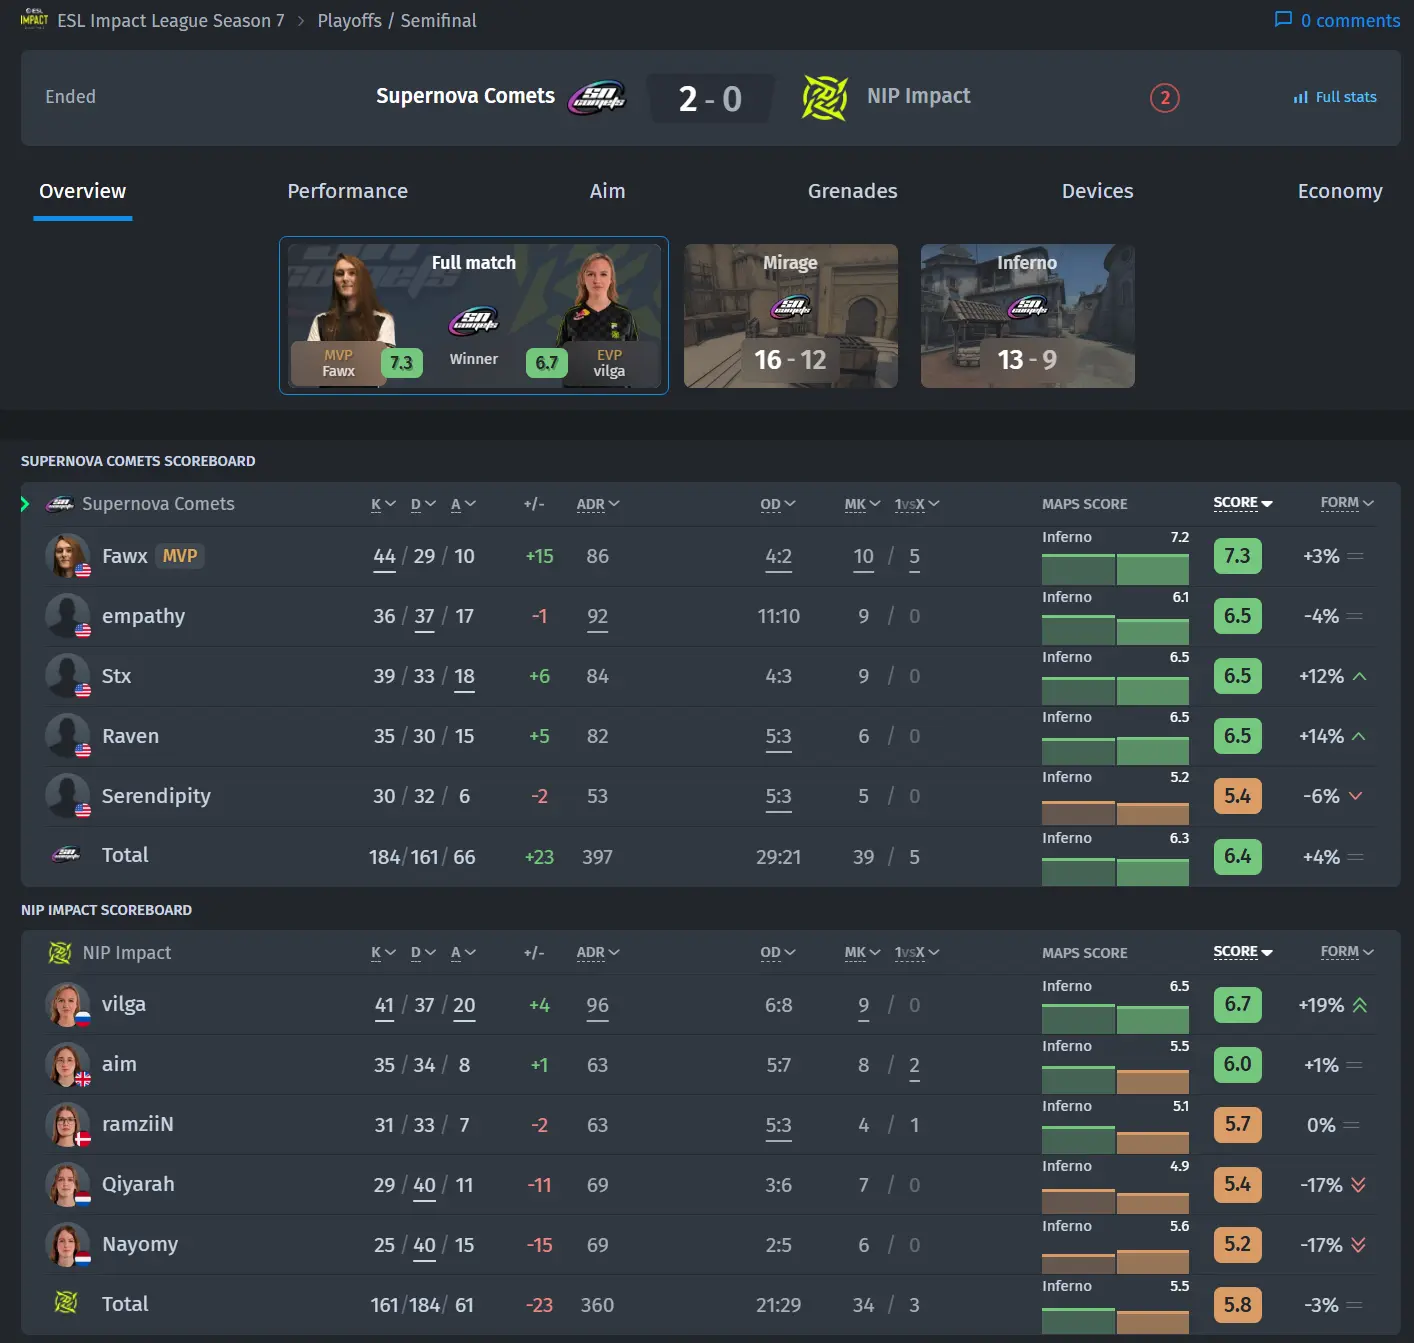Click vilga's double-up form arrow
Screen dimensions: 1414x1343
[1359, 1005]
